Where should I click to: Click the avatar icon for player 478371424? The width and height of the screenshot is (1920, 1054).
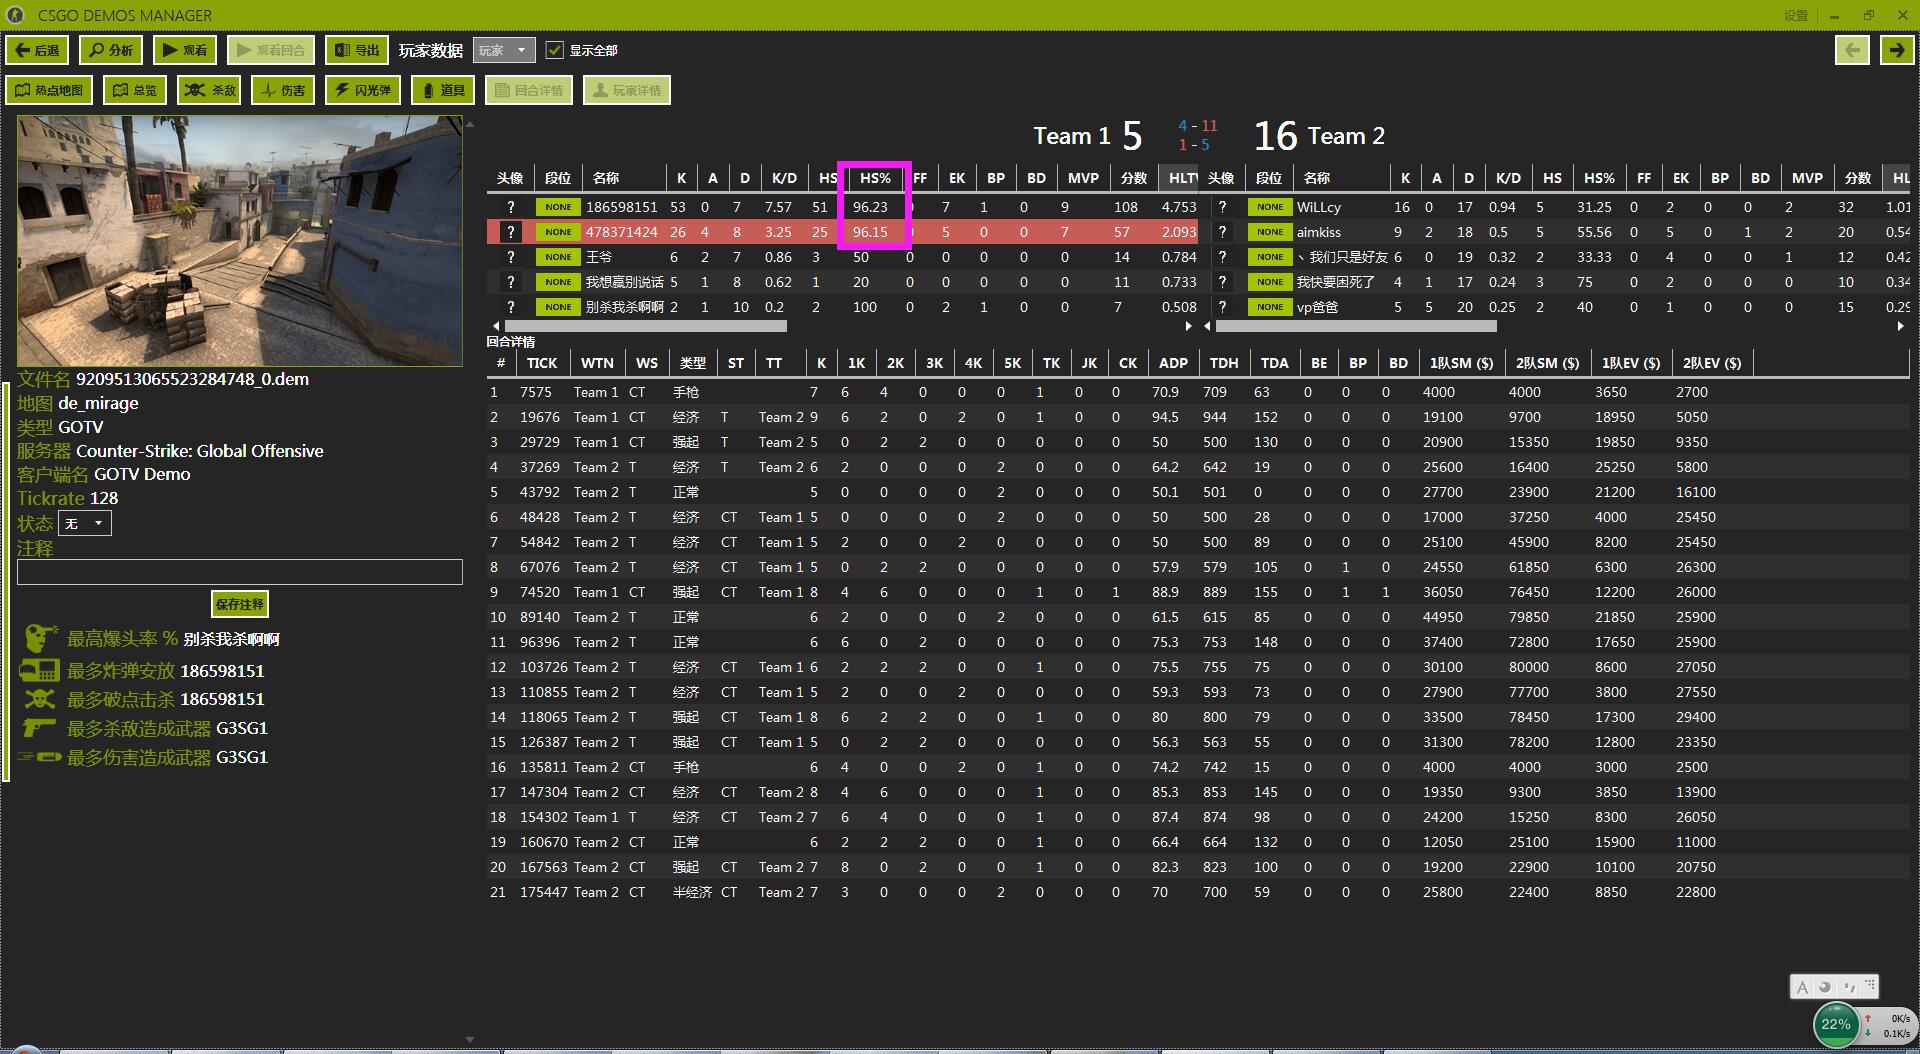[x=511, y=232]
